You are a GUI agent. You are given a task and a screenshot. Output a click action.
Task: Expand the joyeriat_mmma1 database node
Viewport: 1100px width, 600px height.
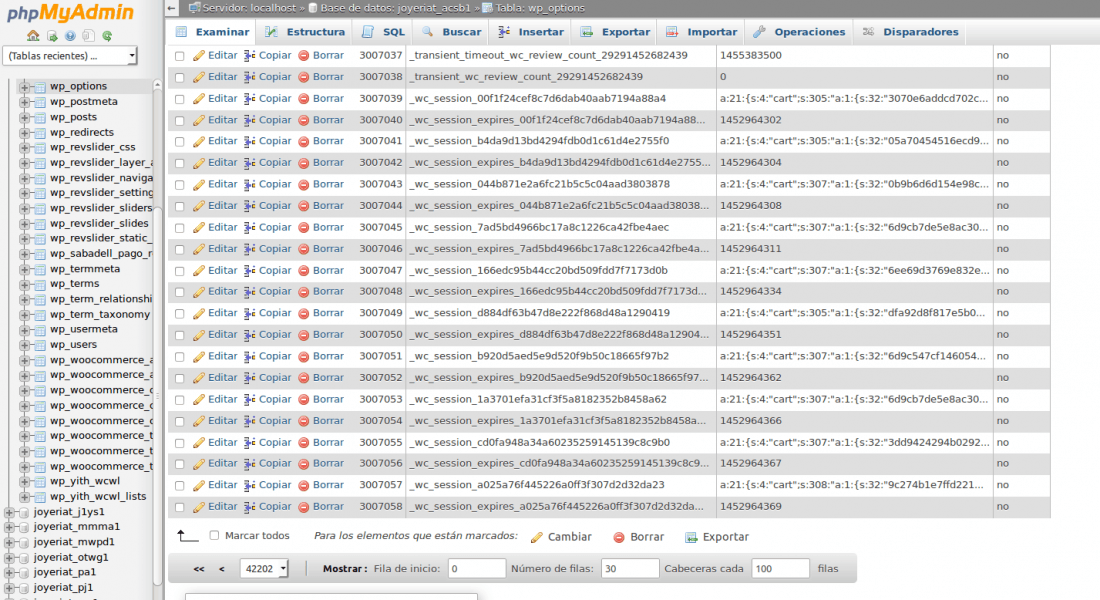tap(9, 527)
